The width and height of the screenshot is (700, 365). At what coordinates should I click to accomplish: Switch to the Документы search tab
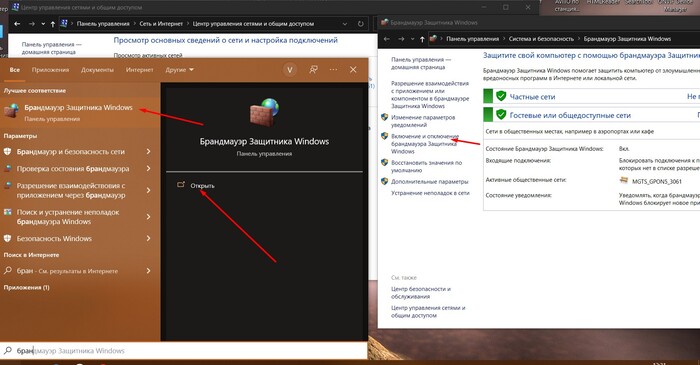pos(97,70)
